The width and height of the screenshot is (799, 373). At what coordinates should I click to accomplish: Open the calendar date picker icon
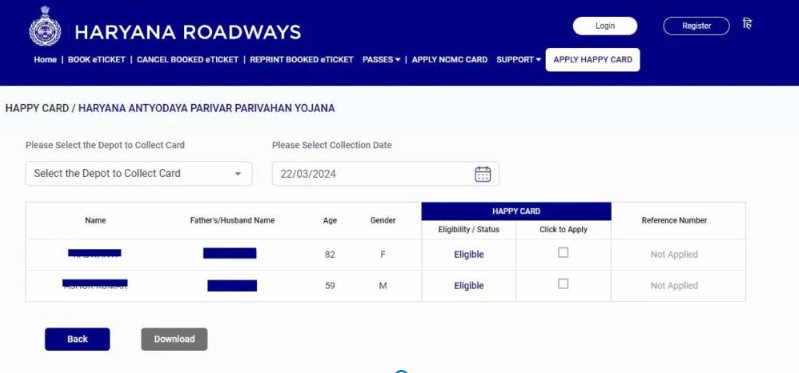(483, 174)
